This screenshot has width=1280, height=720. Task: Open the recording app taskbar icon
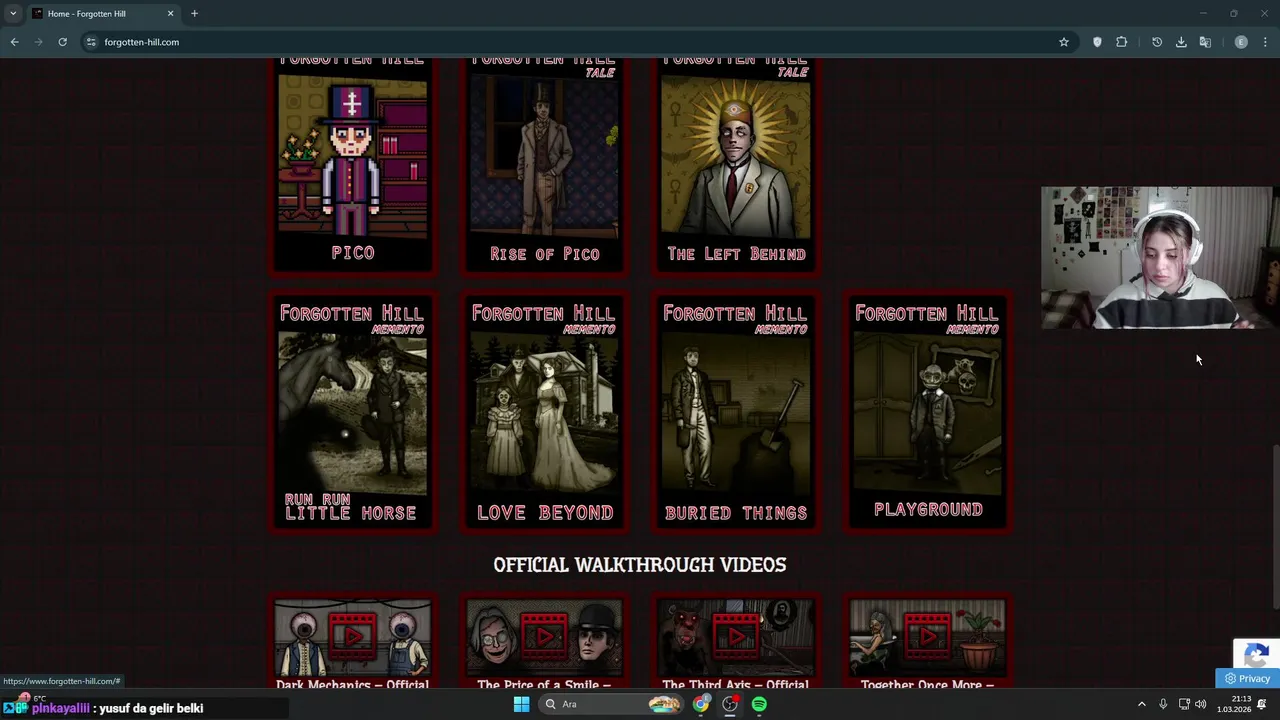(x=730, y=704)
